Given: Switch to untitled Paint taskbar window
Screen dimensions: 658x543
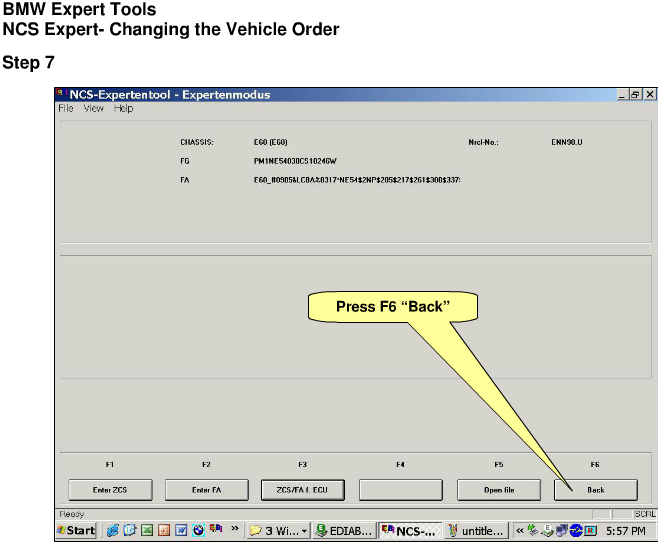Looking at the screenshot, I should click(x=477, y=531).
